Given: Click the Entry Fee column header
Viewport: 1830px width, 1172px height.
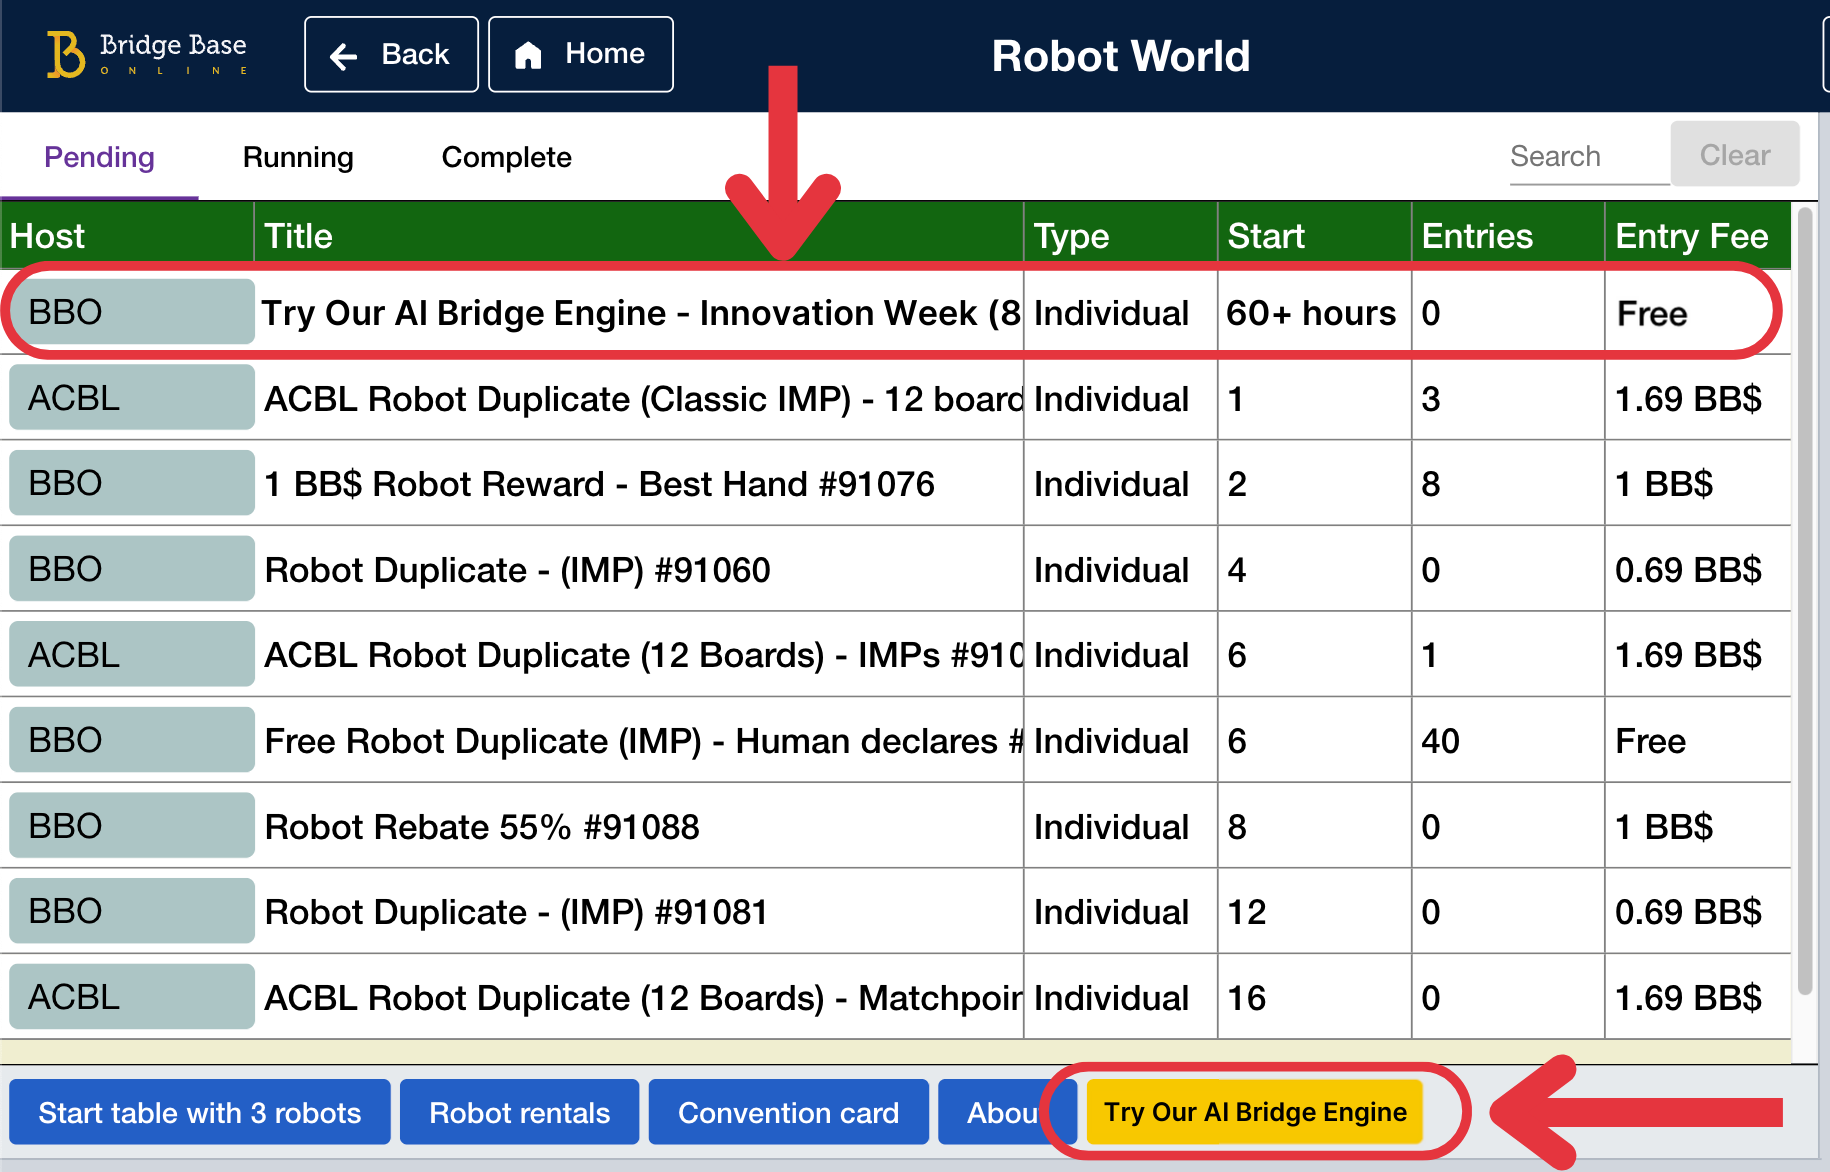Looking at the screenshot, I should [x=1691, y=235].
